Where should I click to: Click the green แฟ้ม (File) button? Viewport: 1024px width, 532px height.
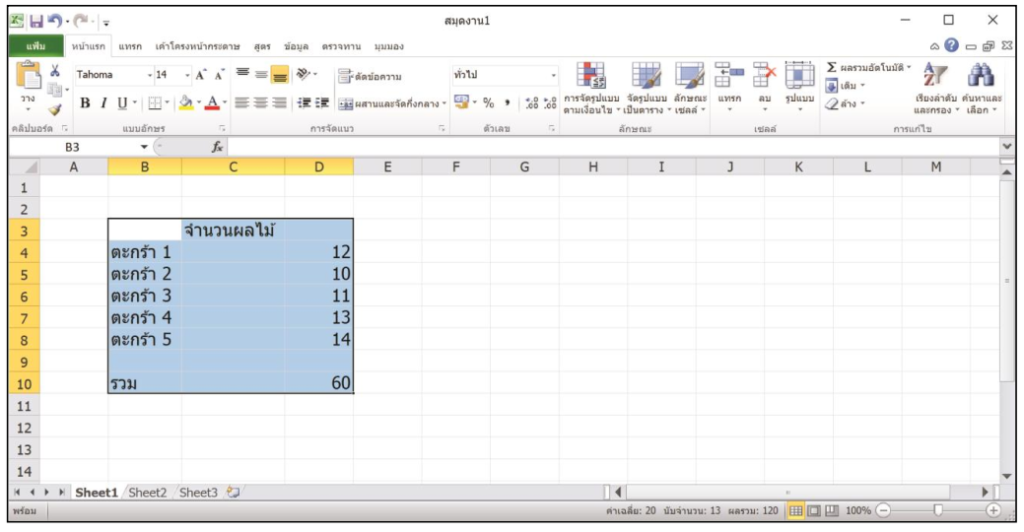tap(37, 47)
